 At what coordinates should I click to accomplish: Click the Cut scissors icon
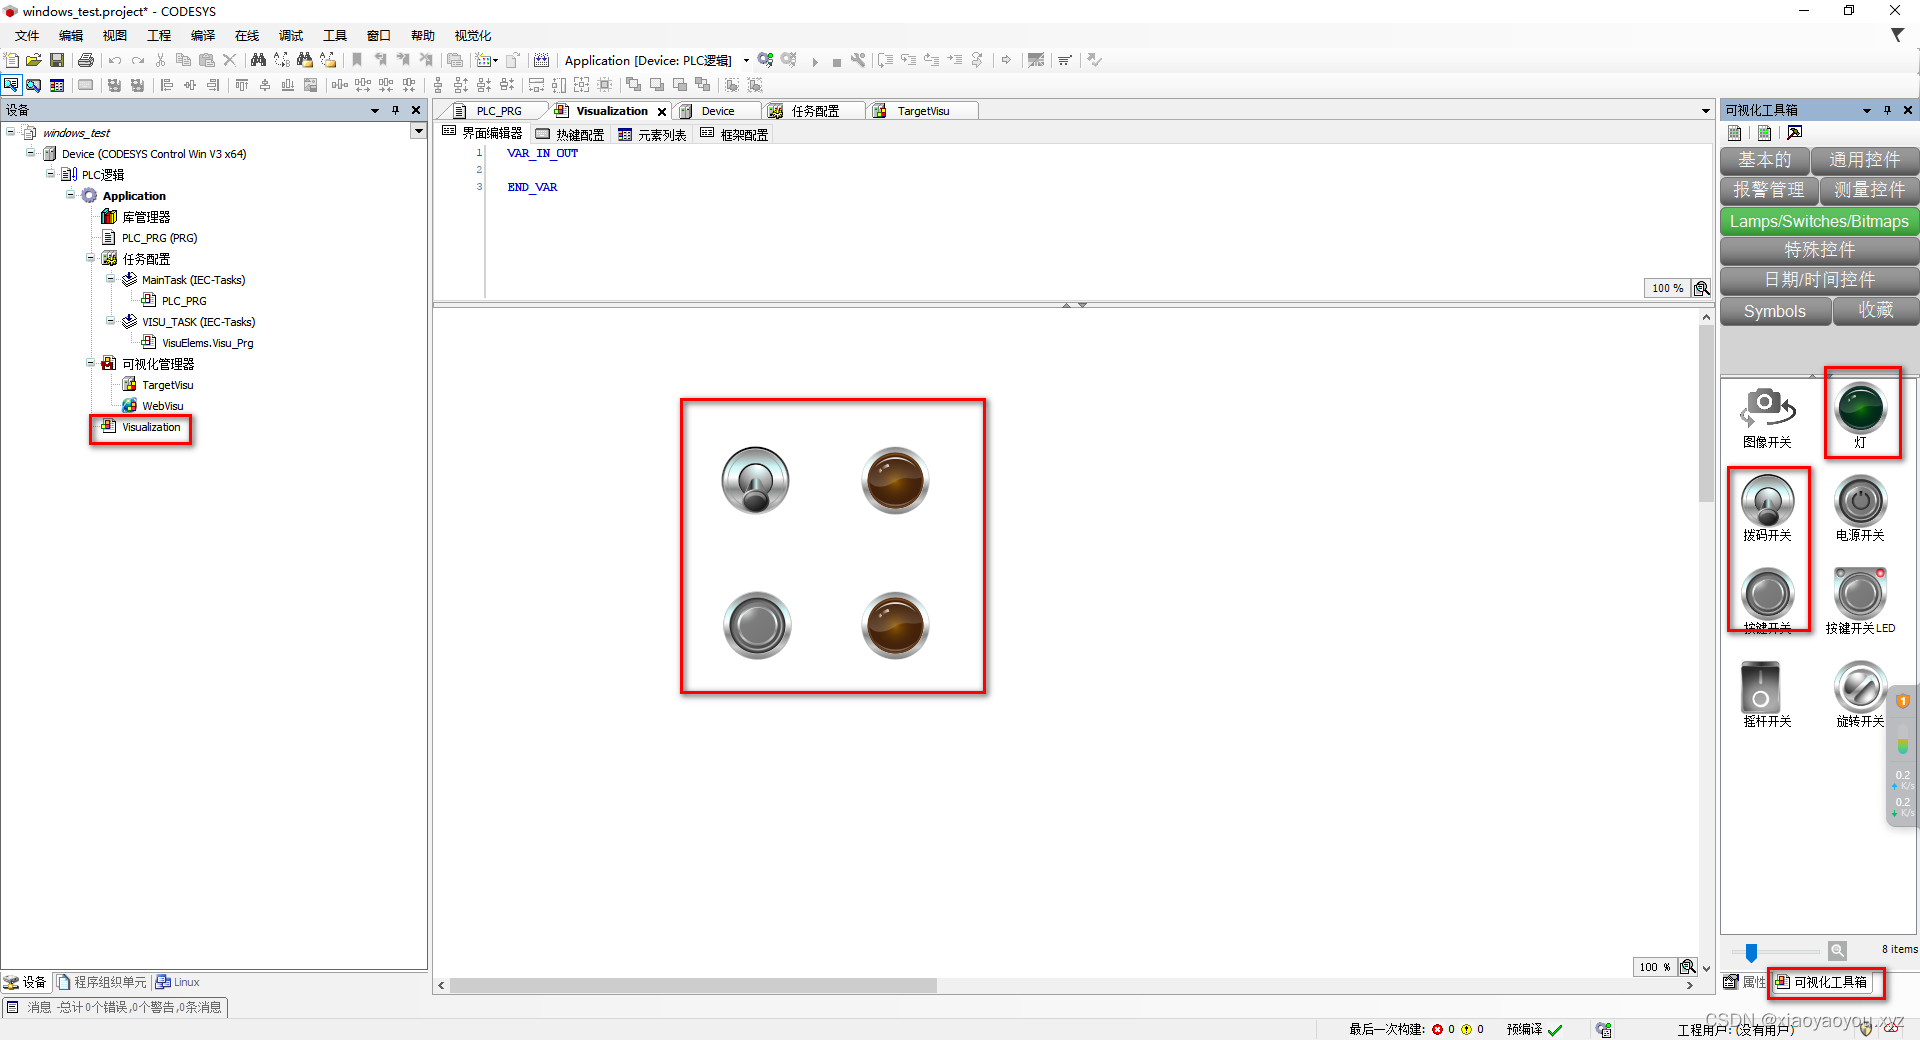pyautogui.click(x=160, y=60)
